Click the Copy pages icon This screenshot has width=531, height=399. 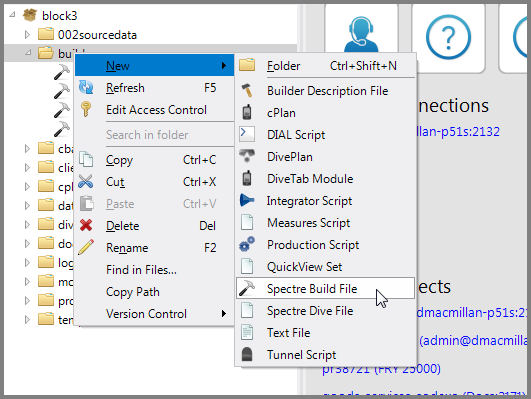pyautogui.click(x=86, y=159)
